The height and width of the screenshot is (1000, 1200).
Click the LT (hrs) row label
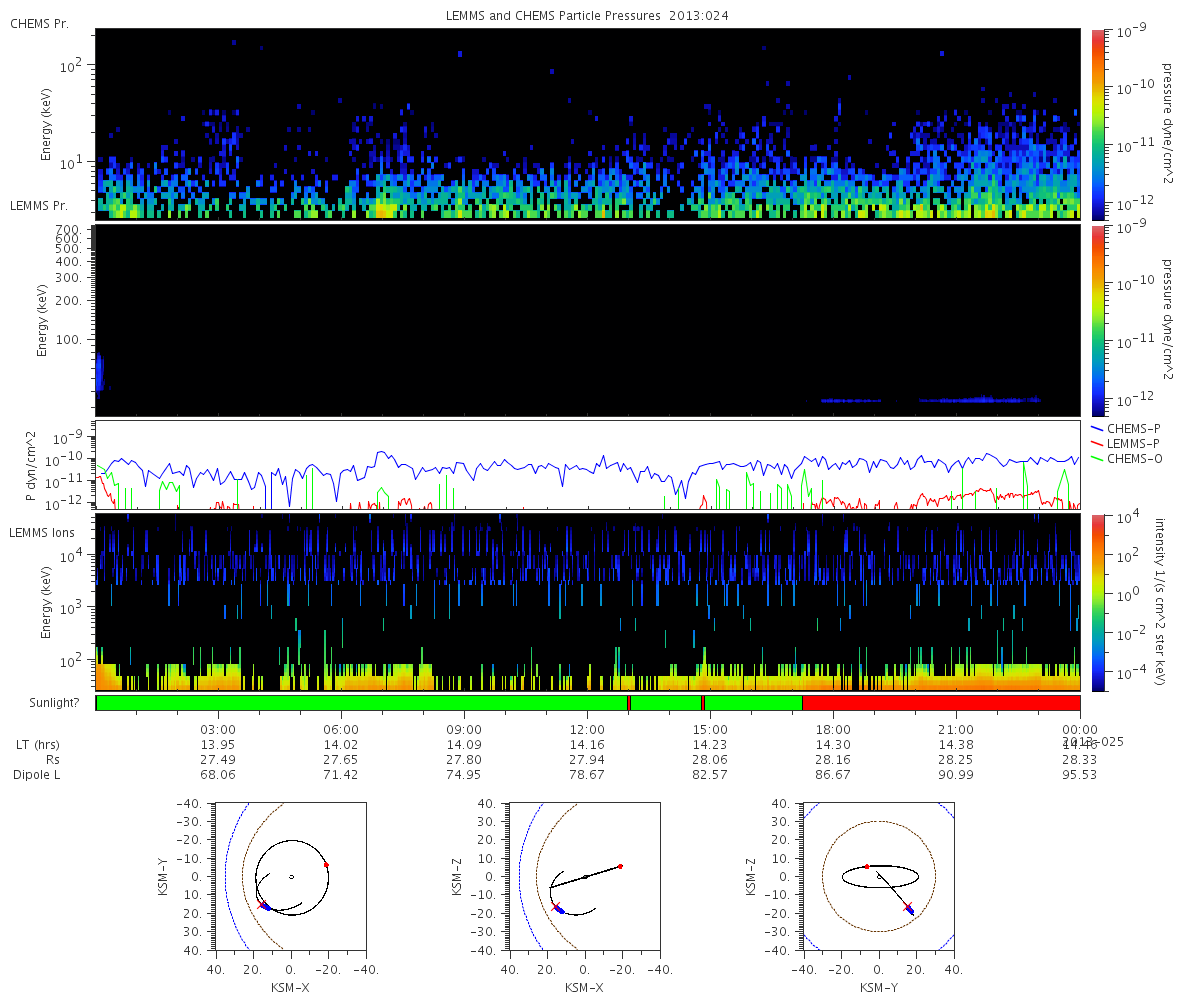pos(37,745)
